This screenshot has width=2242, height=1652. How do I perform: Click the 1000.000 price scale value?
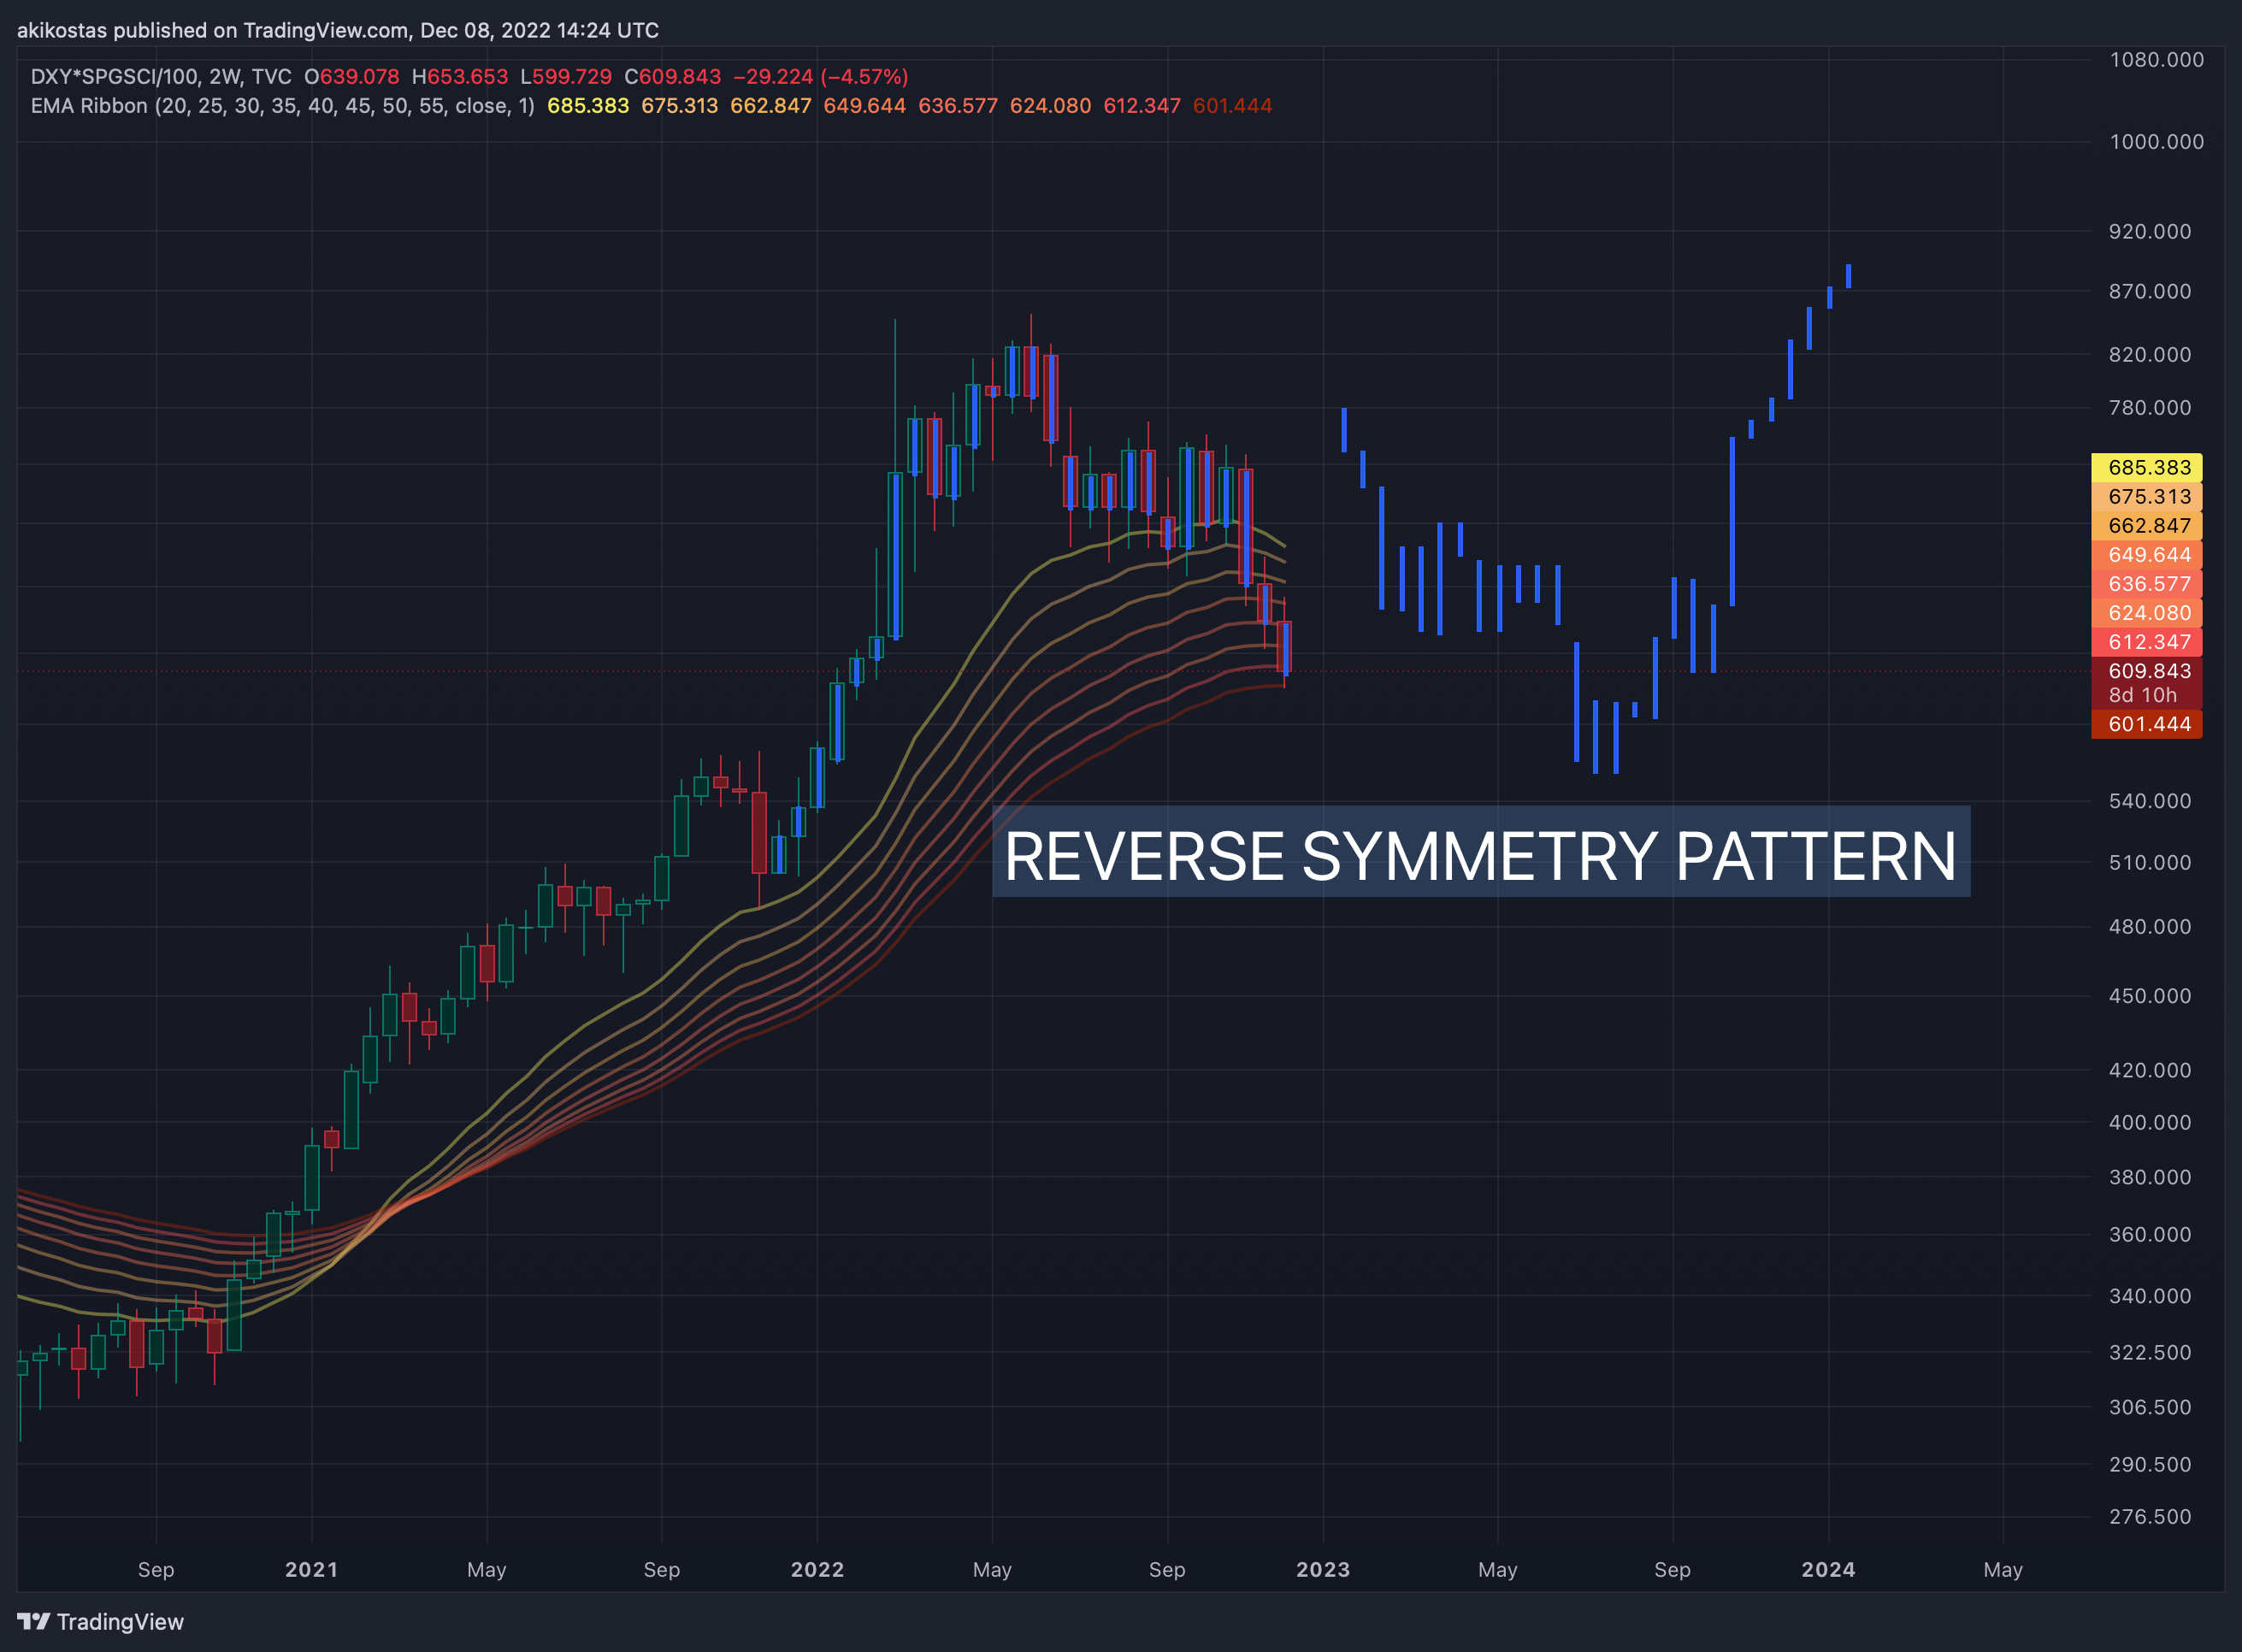click(2156, 142)
